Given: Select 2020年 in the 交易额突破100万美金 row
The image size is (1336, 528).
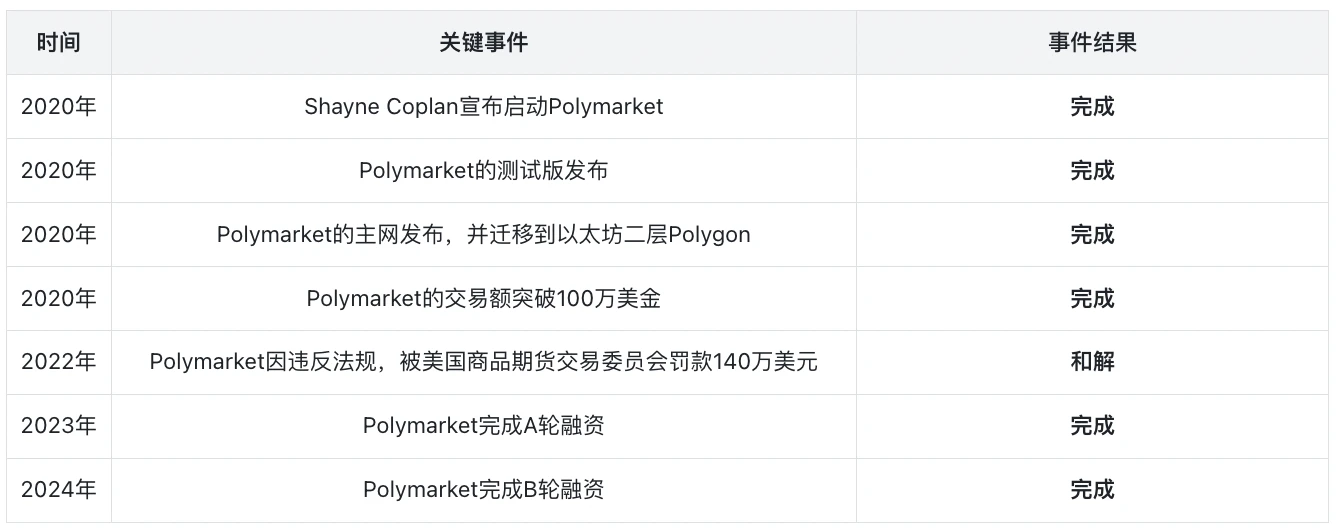Looking at the screenshot, I should pyautogui.click(x=58, y=299).
